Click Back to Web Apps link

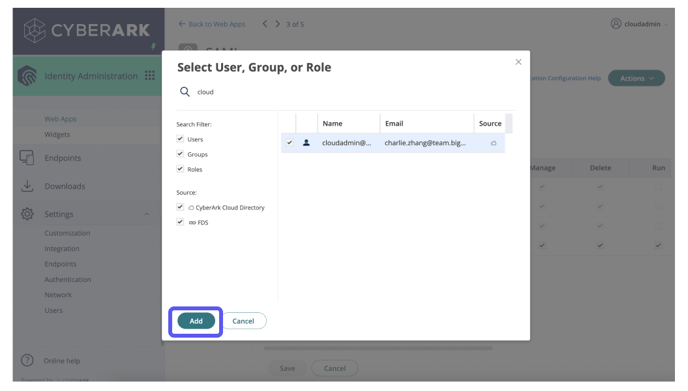click(212, 24)
